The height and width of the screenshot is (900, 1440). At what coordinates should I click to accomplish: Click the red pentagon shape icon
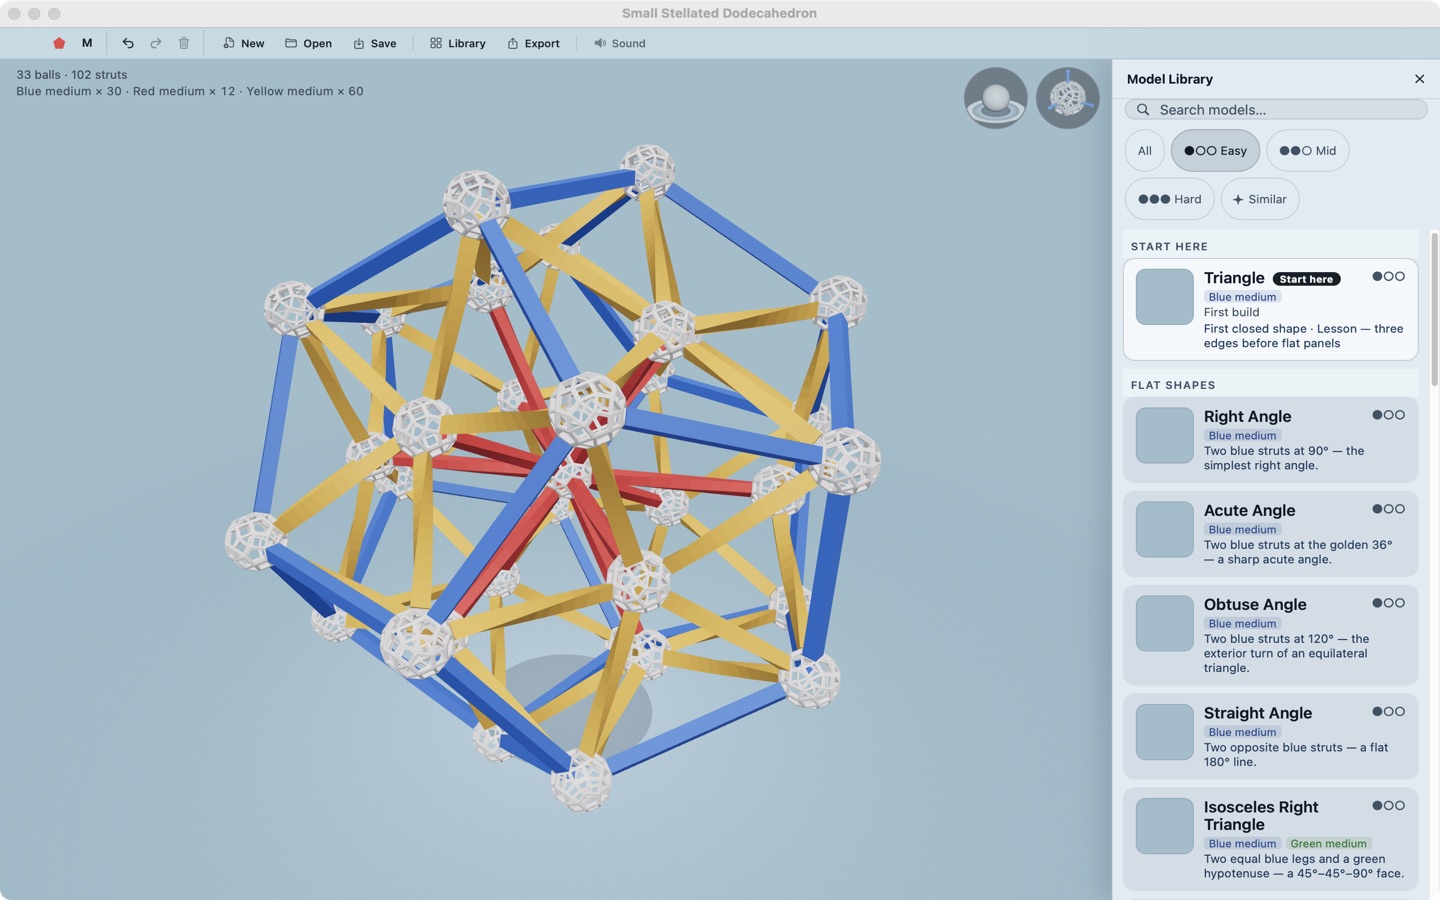click(59, 43)
